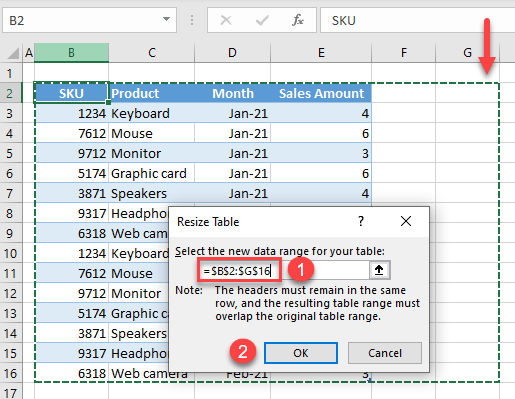515x399 pixels.
Task: Click the table range input field
Action: (x=283, y=270)
